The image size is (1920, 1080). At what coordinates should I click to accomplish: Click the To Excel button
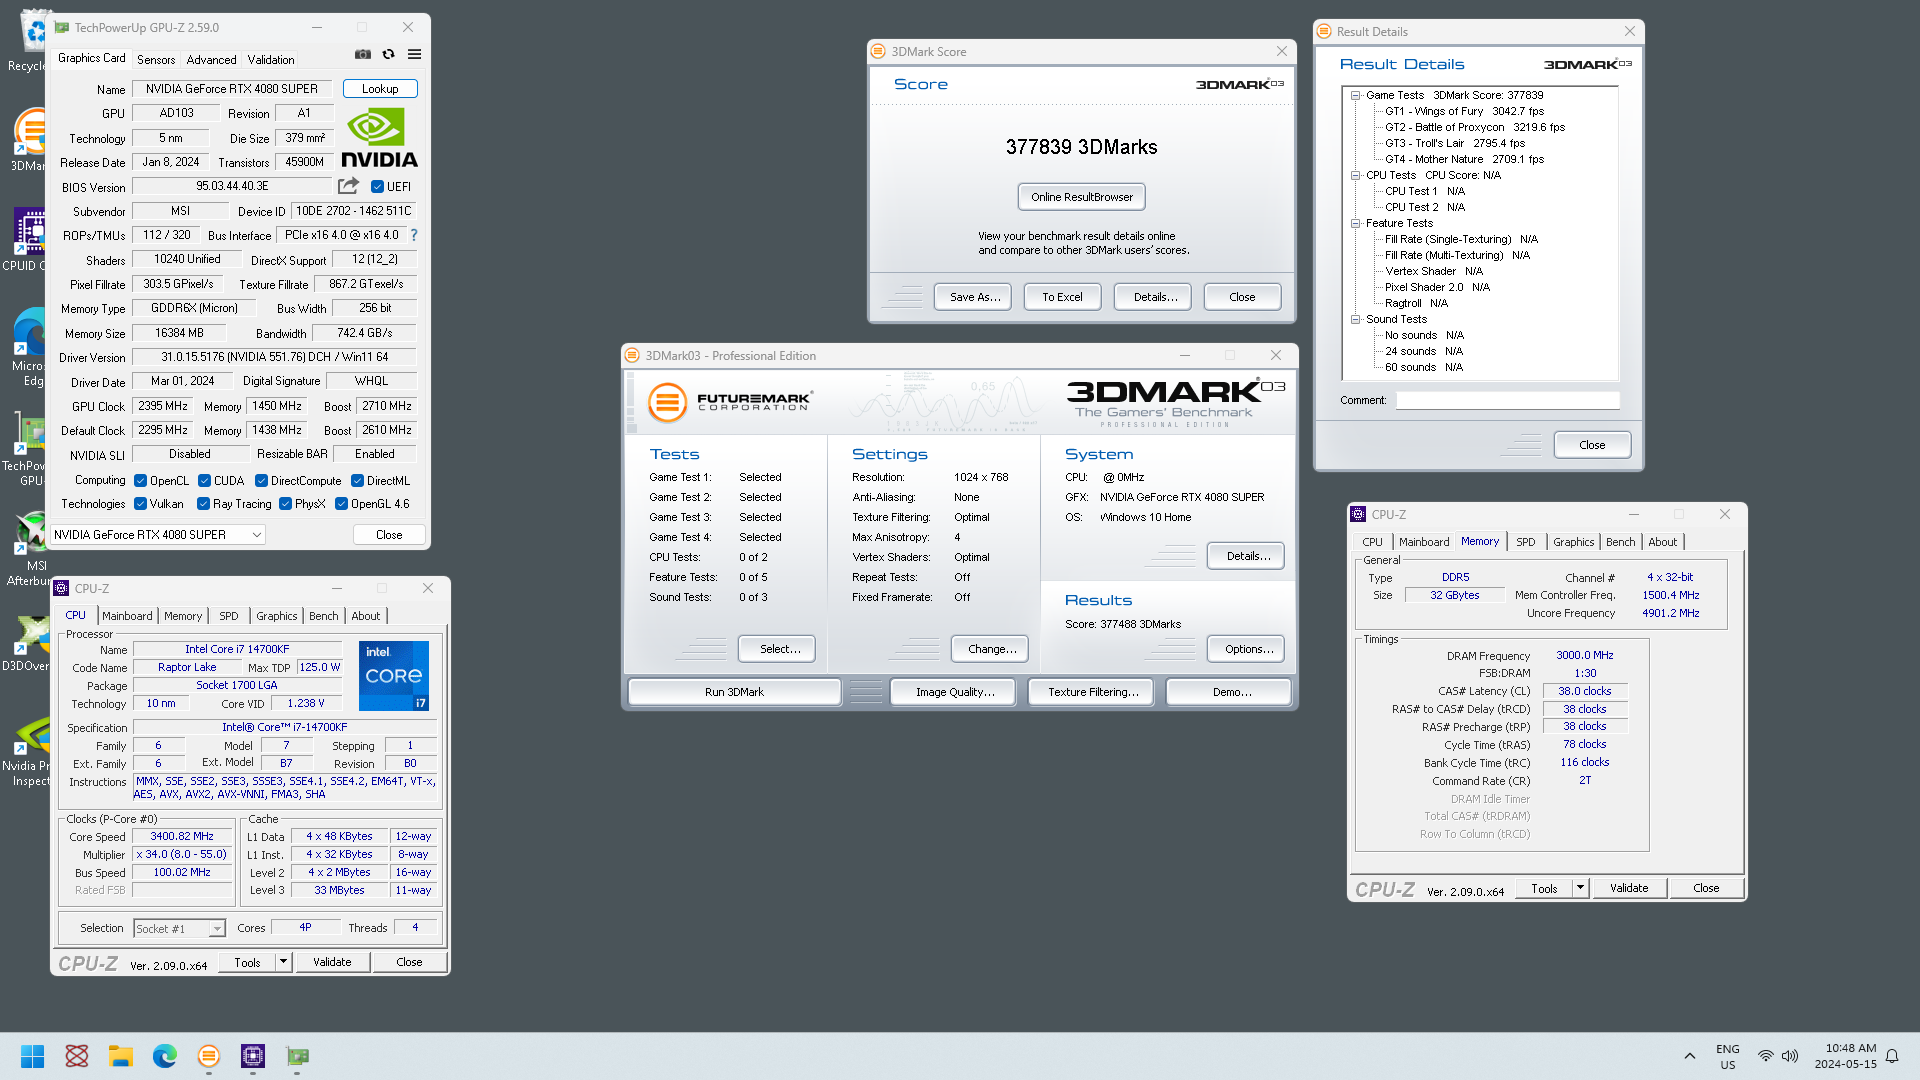coord(1062,297)
